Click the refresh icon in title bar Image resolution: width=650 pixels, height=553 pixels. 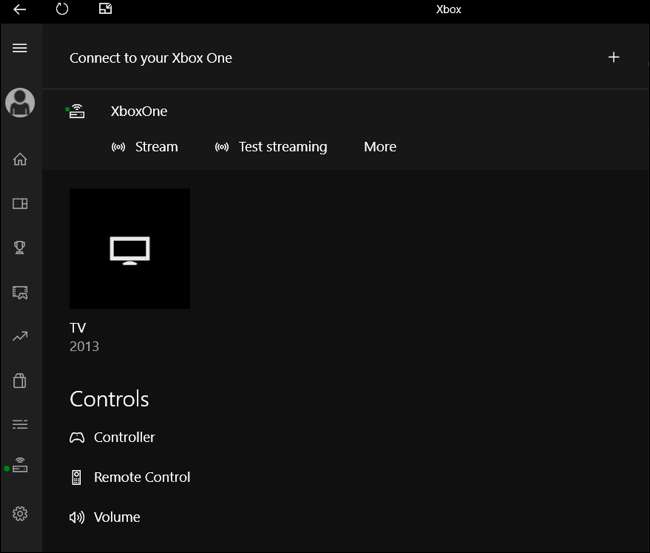(62, 10)
